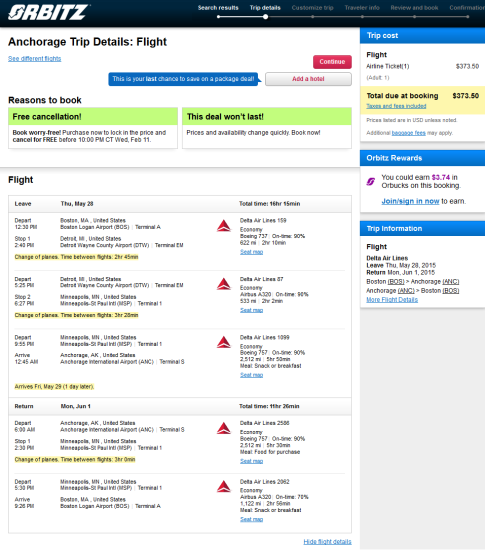Click Delta logo for flight 2062
The image size is (485, 550).
point(224,487)
